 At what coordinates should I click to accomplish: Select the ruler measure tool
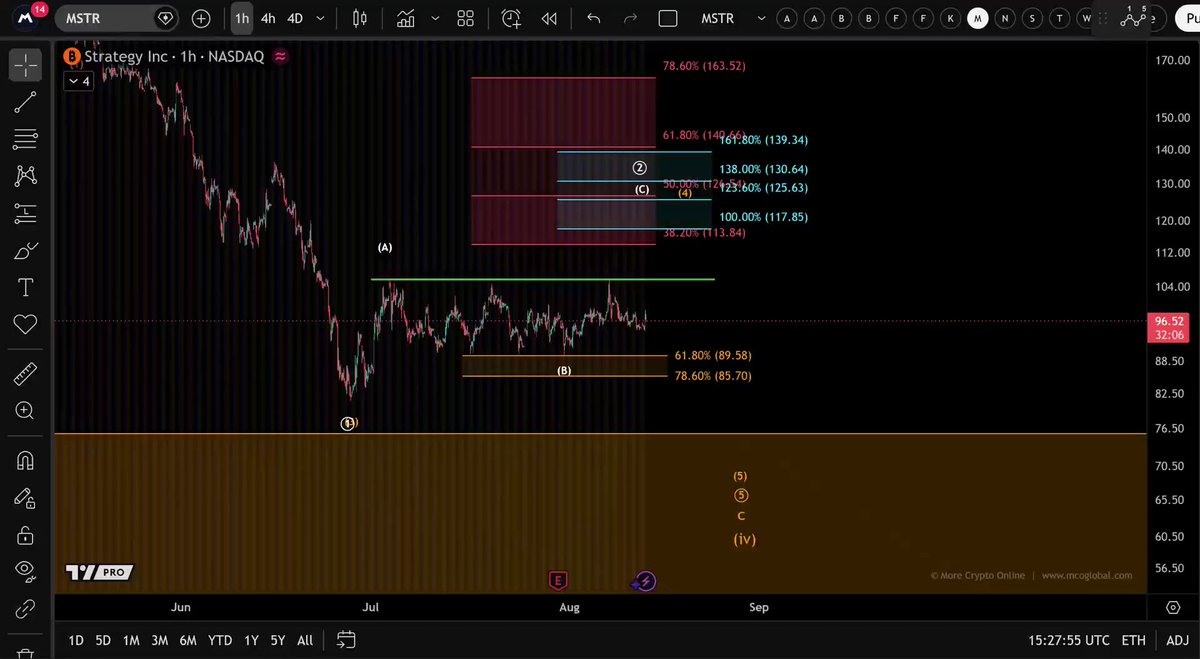point(25,374)
